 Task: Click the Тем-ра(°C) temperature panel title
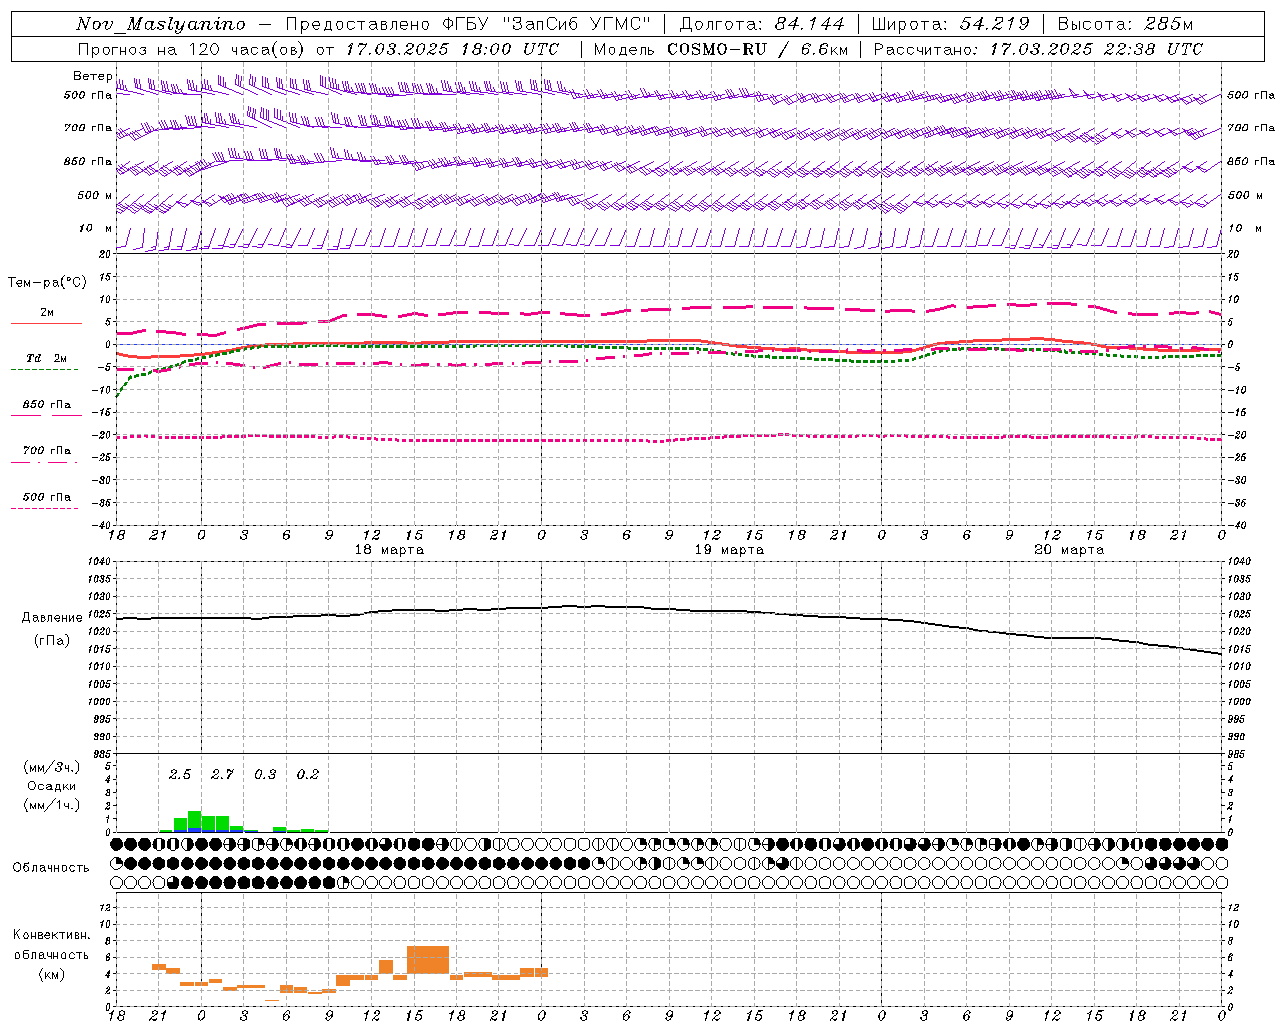(x=47, y=283)
